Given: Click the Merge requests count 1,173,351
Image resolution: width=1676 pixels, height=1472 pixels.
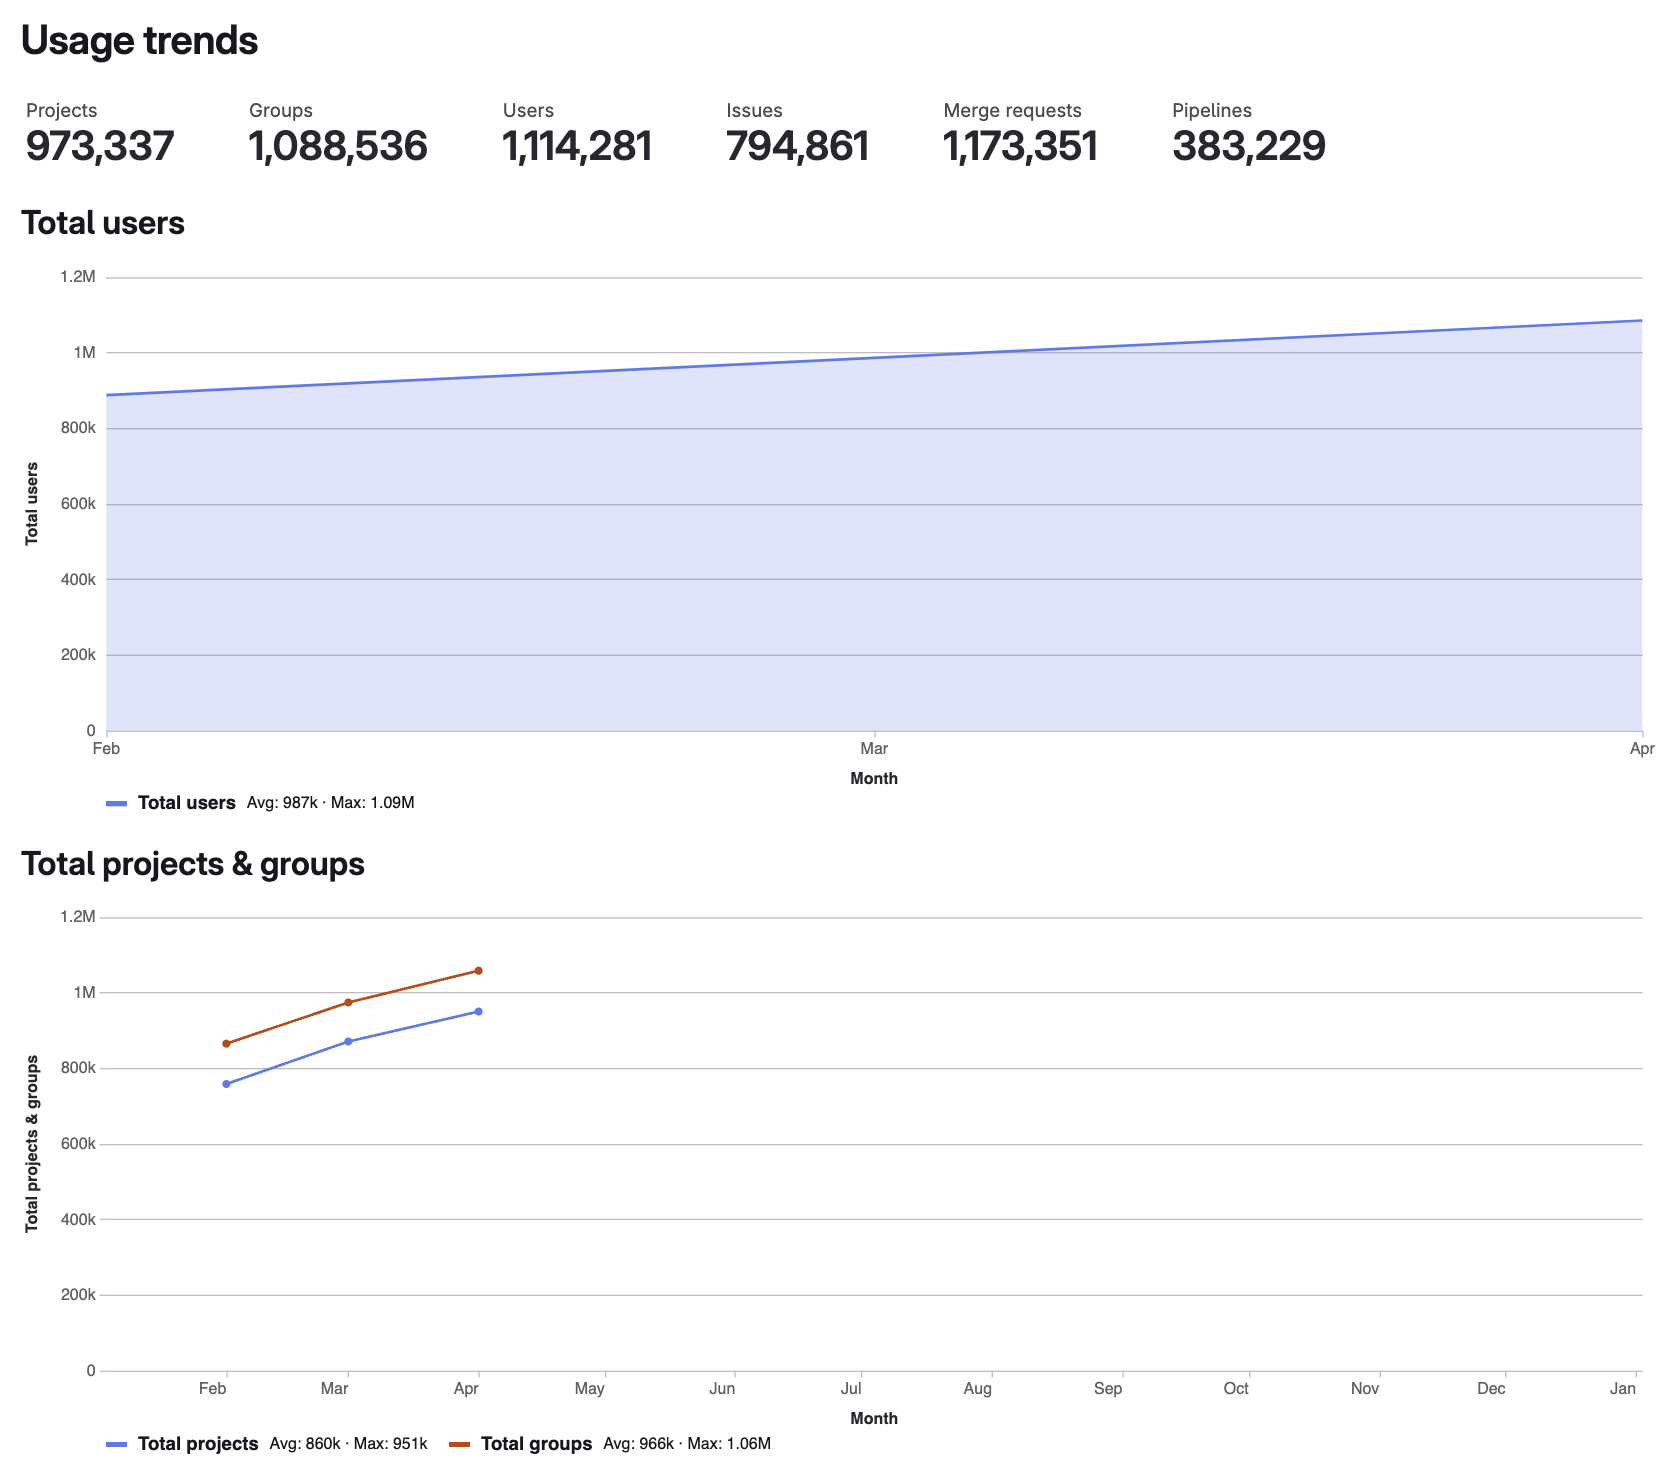Looking at the screenshot, I should pos(1019,145).
